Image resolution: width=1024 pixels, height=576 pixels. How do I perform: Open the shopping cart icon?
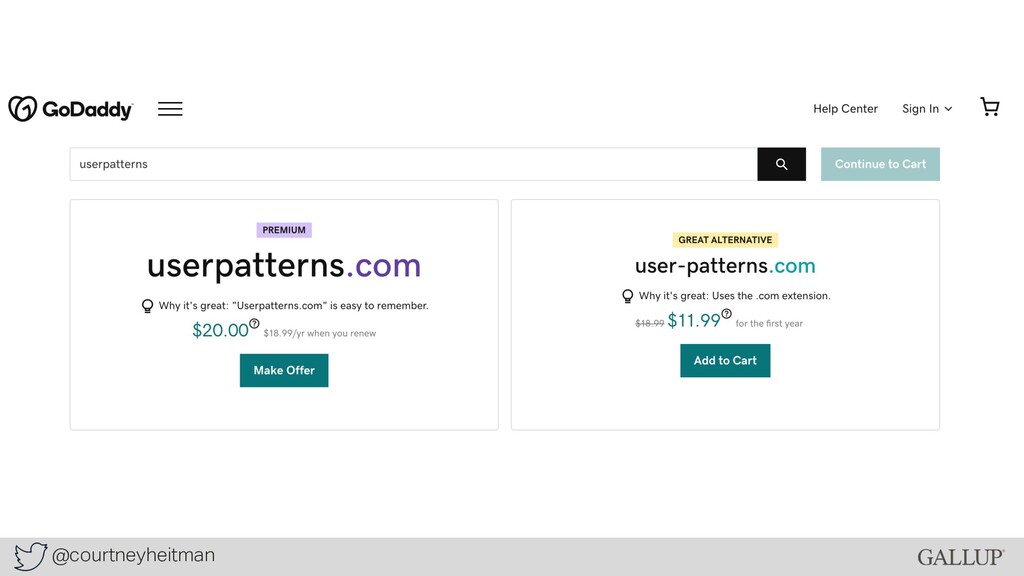click(990, 106)
